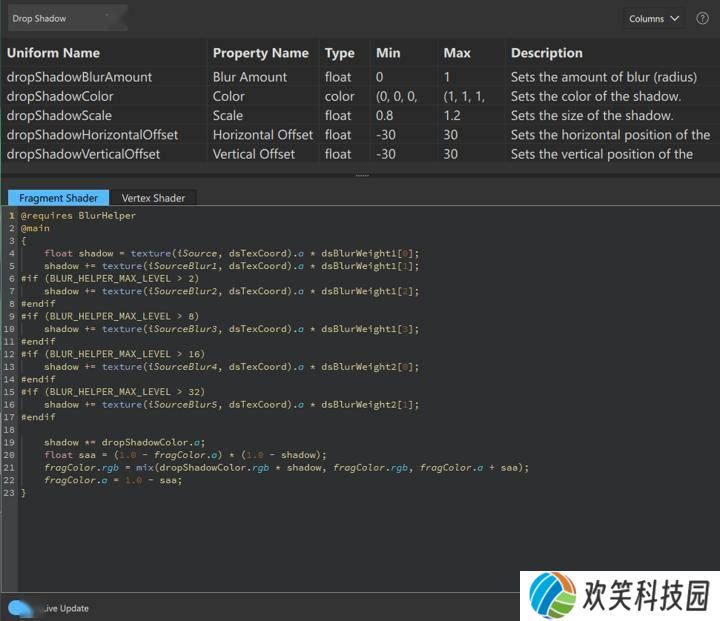720x621 pixels.
Task: Click the Horizontal Offset property cell
Action: pyautogui.click(x=263, y=135)
